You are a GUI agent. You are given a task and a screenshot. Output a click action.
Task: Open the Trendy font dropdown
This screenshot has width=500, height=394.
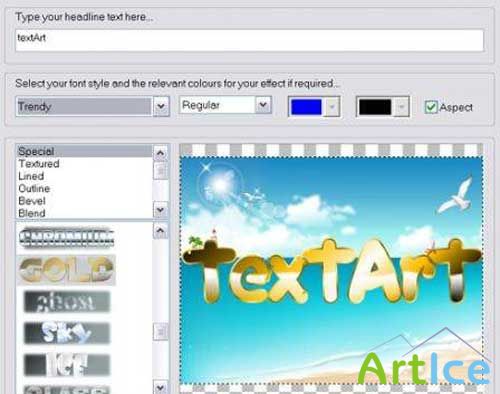[x=161, y=106]
